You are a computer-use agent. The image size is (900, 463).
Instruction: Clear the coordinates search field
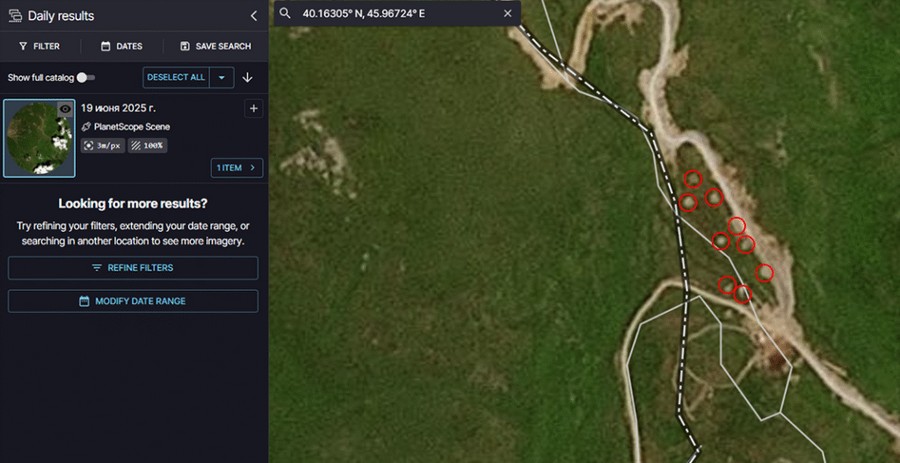(507, 13)
